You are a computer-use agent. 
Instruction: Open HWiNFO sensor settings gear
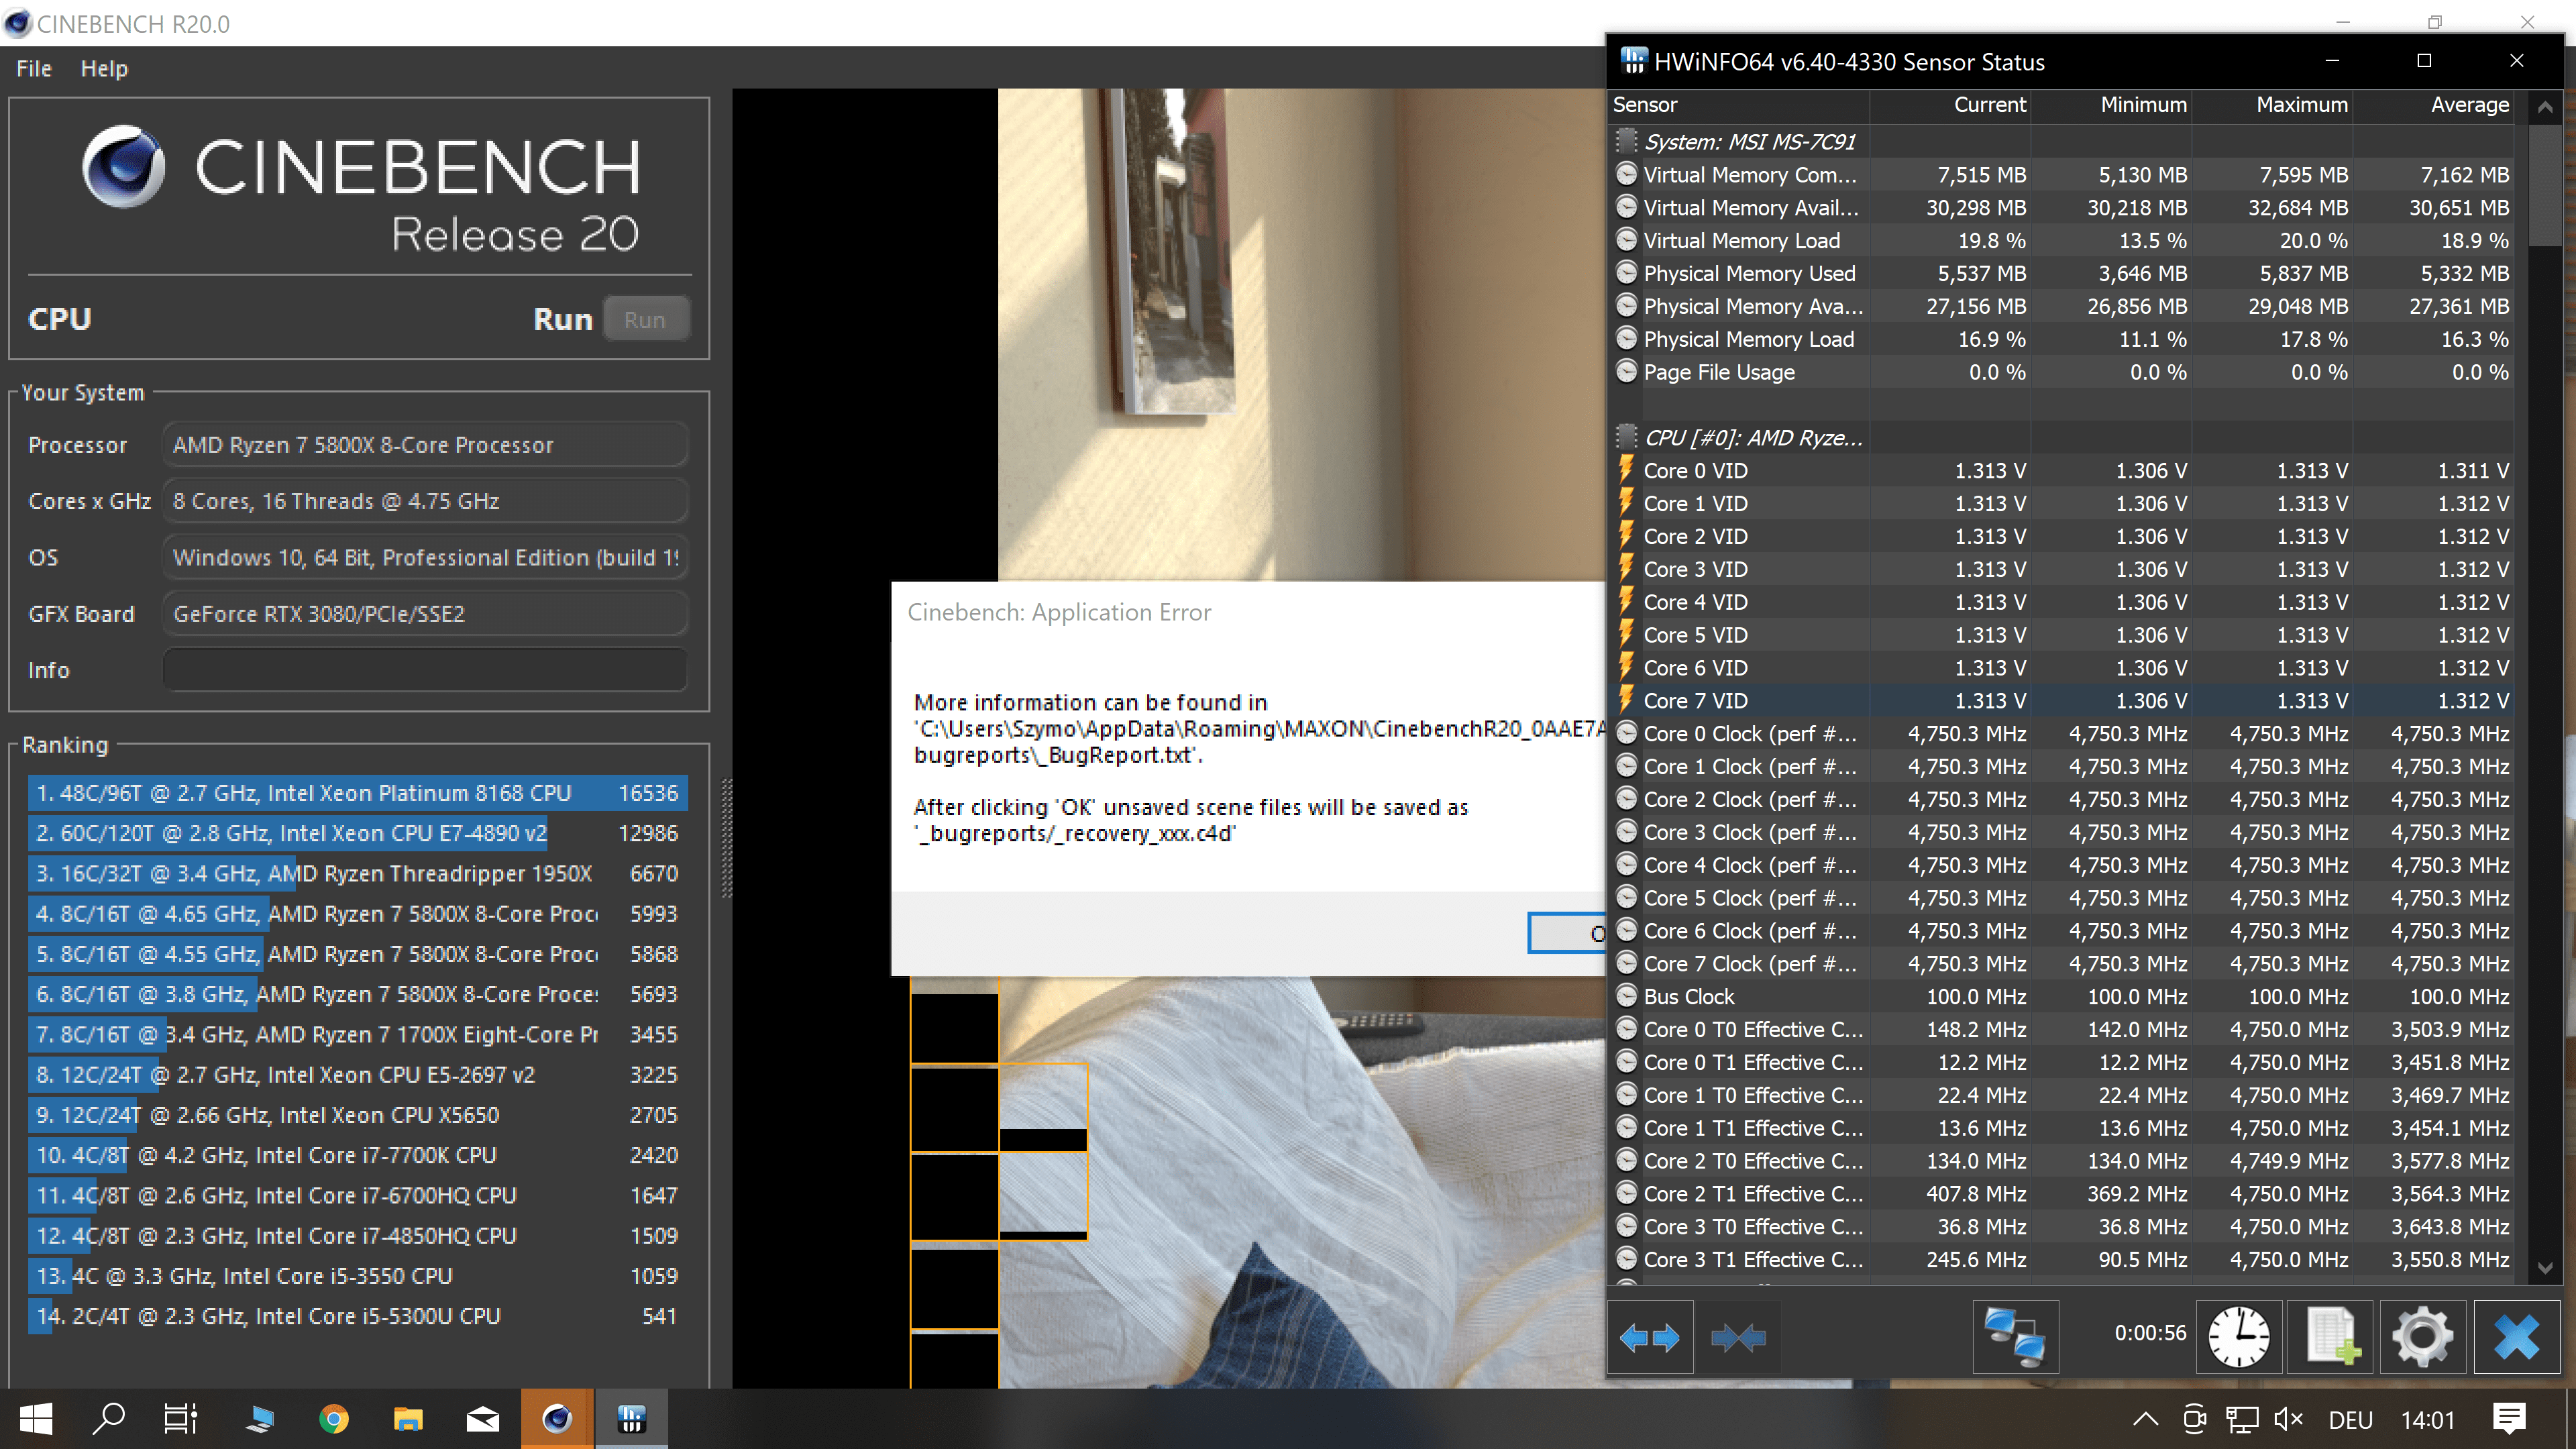2422,1337
